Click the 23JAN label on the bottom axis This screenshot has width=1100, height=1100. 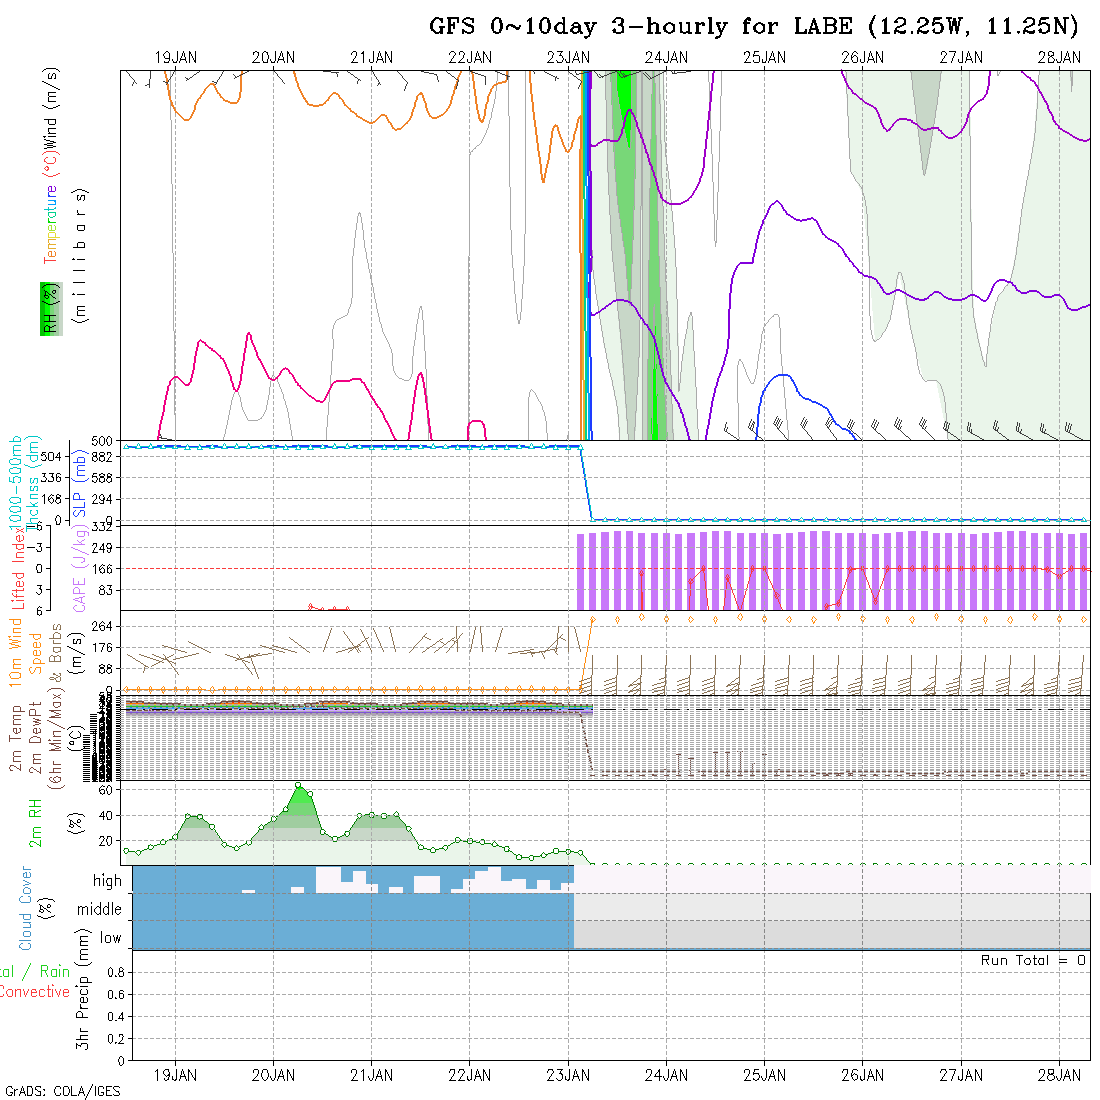click(x=568, y=1075)
